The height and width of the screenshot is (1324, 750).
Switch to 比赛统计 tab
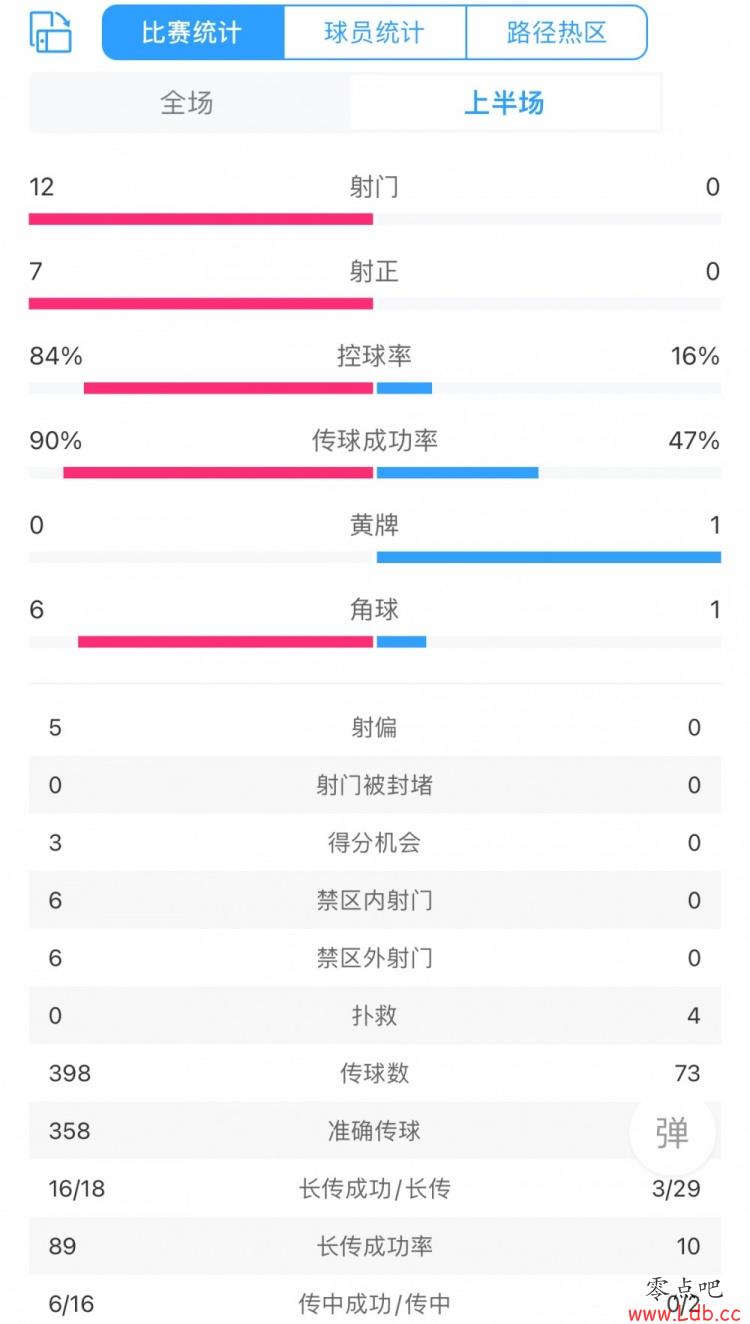pyautogui.click(x=193, y=32)
